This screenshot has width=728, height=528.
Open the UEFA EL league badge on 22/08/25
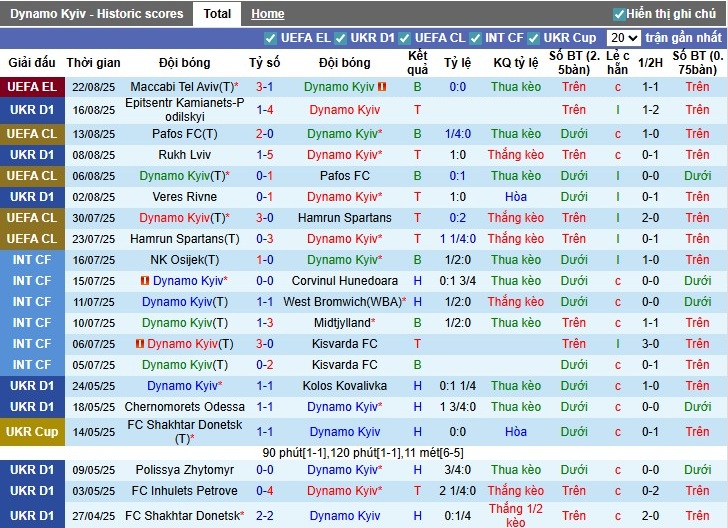tap(32, 87)
